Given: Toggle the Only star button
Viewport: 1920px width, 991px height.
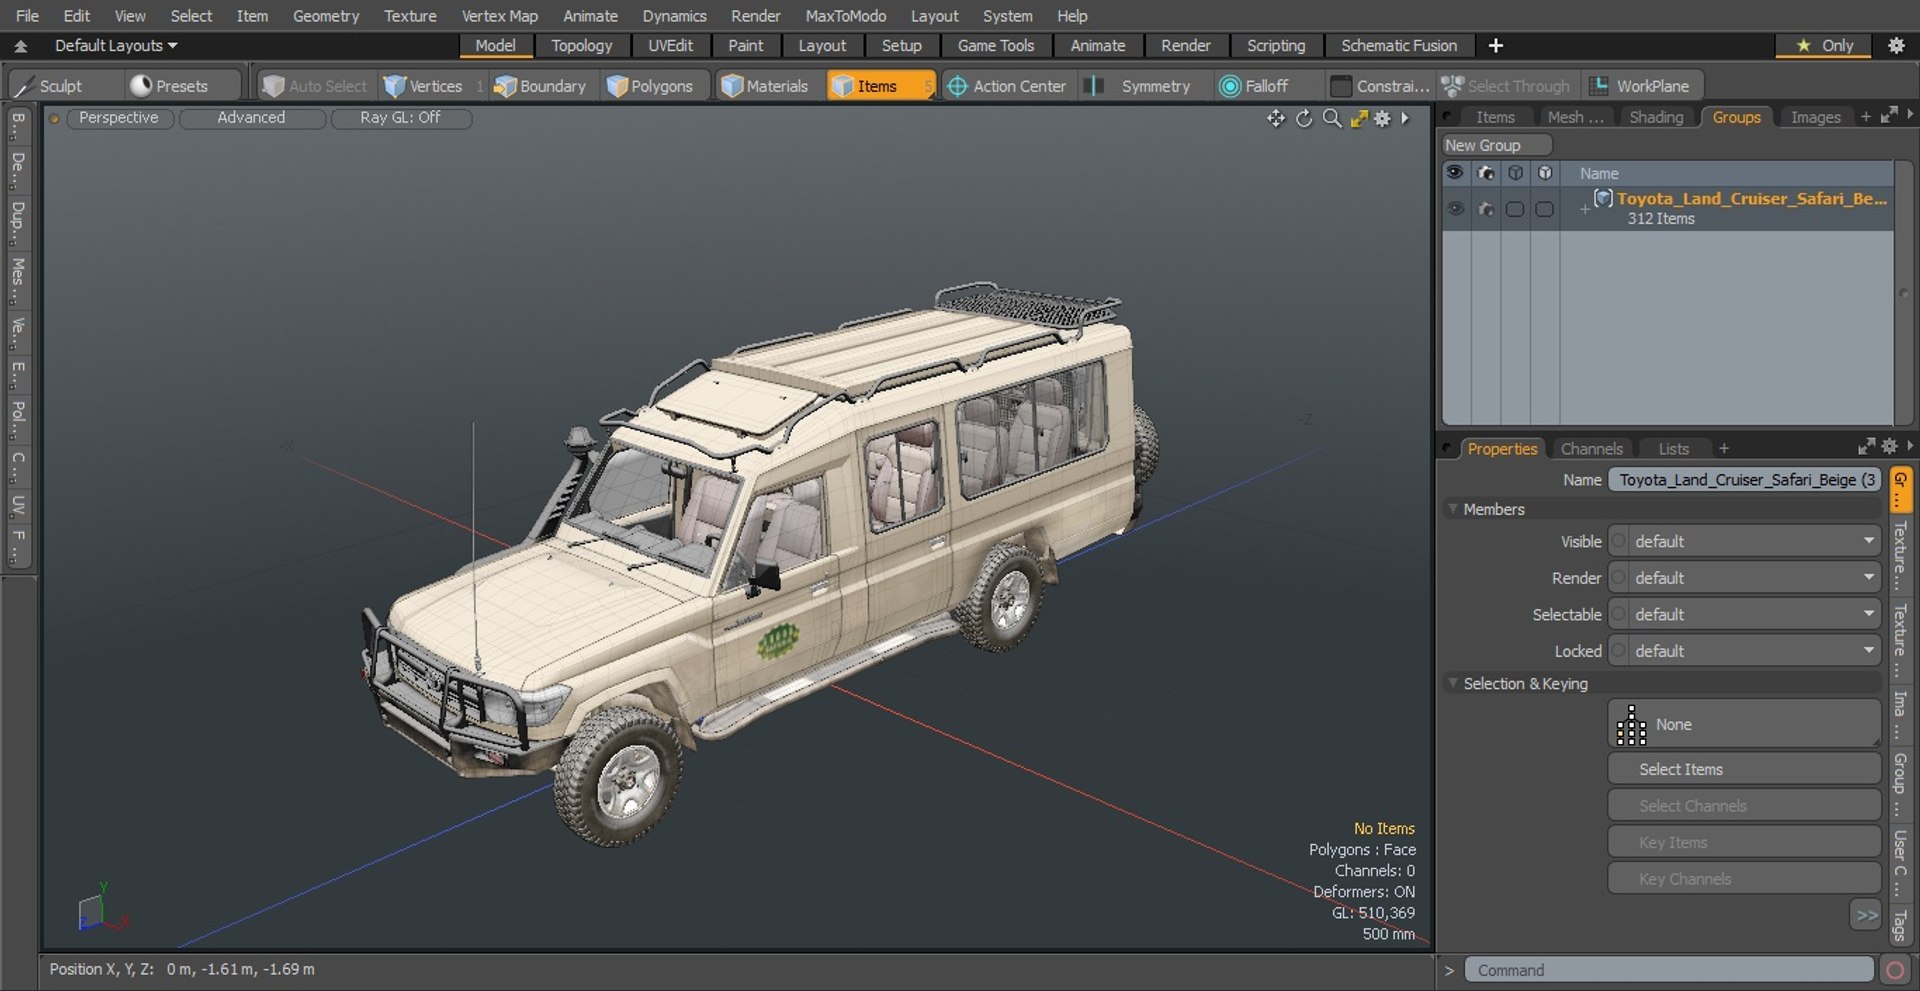Looking at the screenshot, I should point(1825,45).
